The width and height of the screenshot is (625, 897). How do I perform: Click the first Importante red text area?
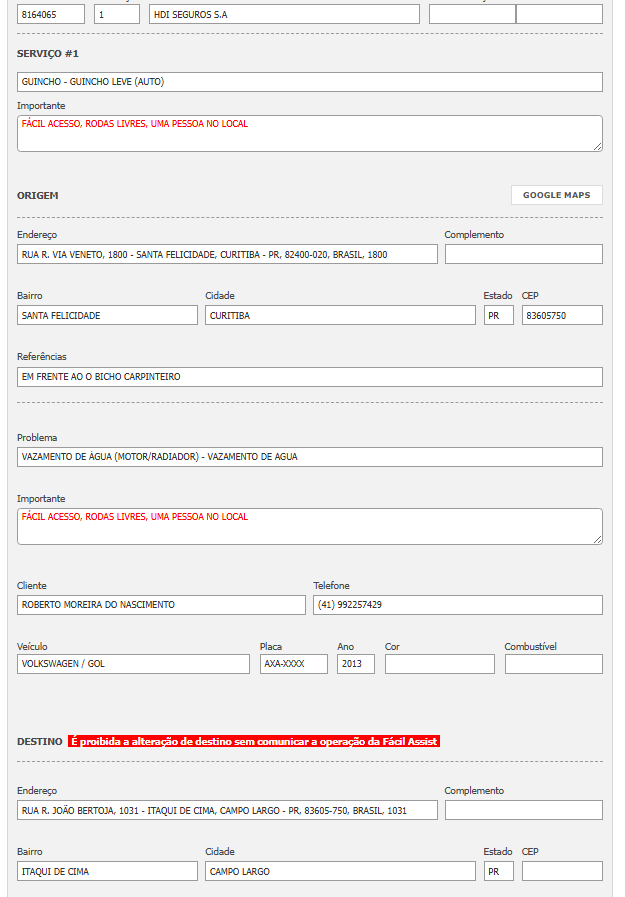point(310,133)
